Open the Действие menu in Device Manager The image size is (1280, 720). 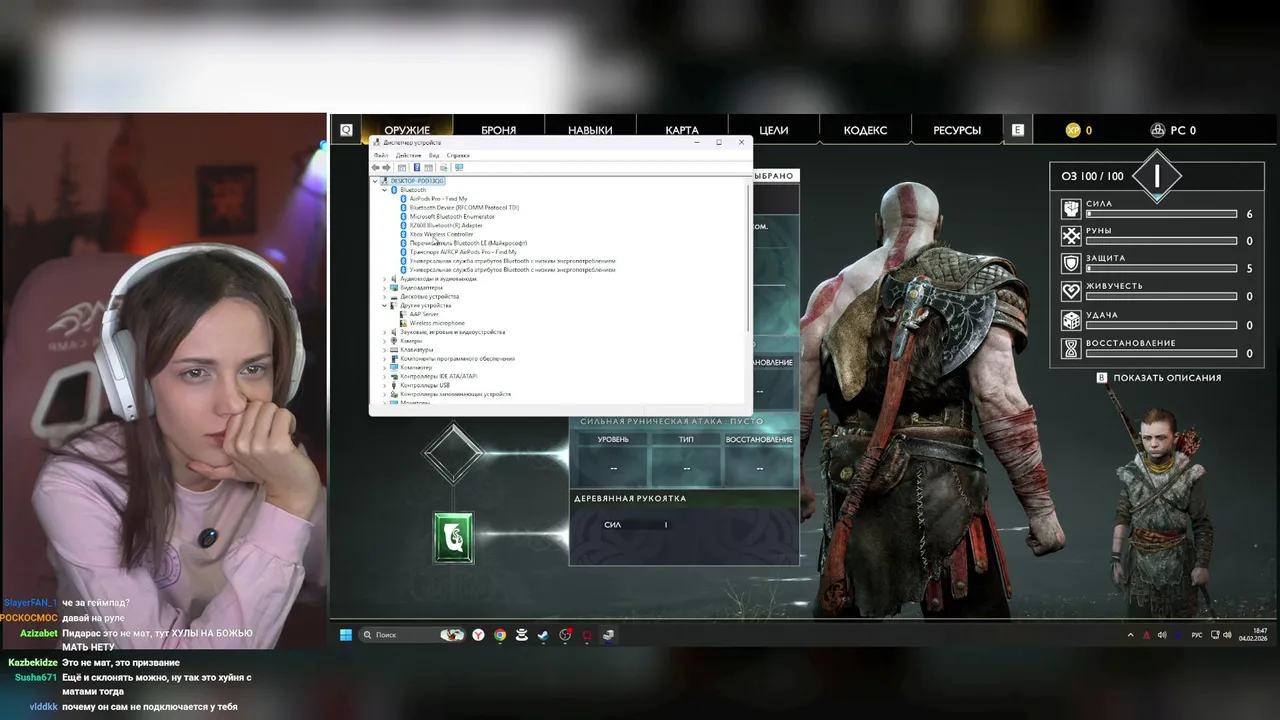(x=408, y=156)
